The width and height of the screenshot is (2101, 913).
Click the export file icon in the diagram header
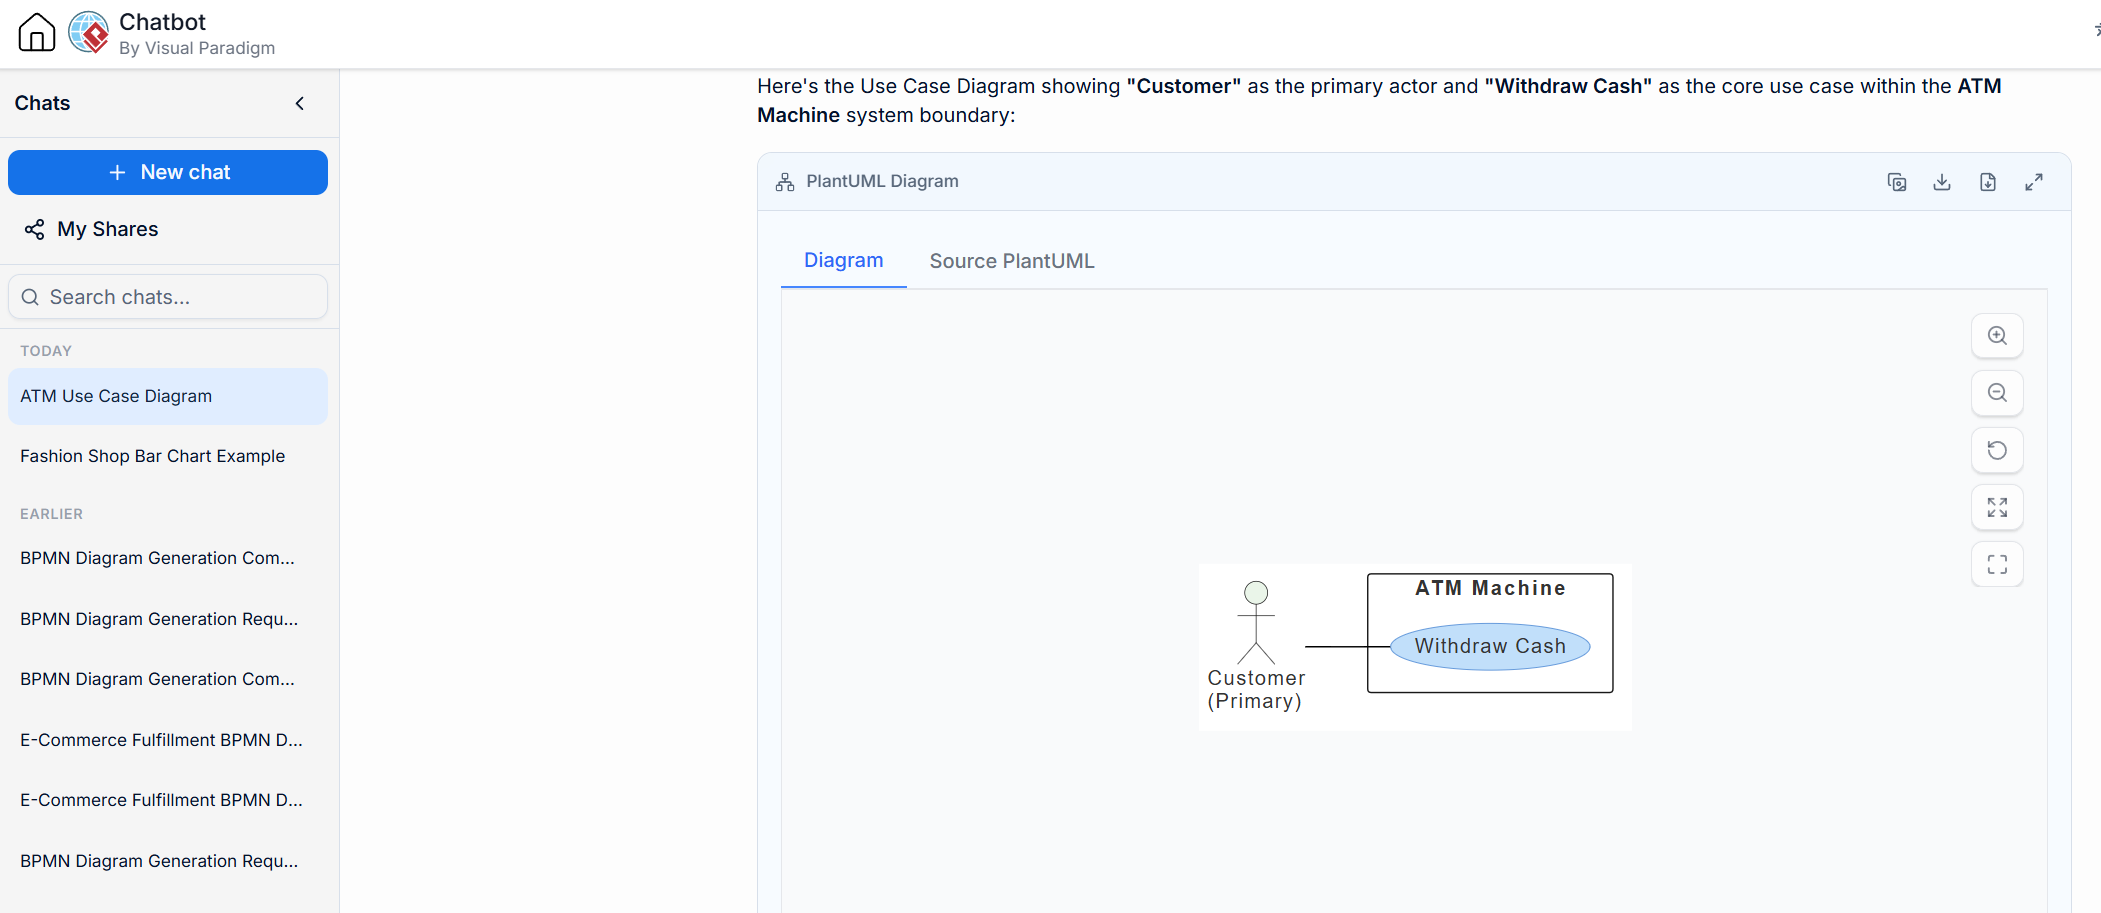click(x=1988, y=182)
